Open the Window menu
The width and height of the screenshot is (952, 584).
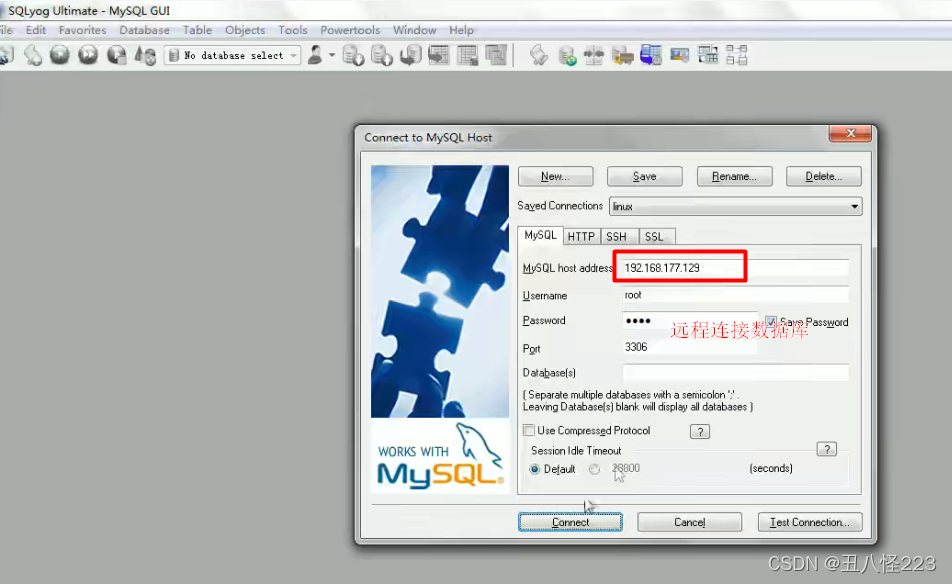pos(415,30)
